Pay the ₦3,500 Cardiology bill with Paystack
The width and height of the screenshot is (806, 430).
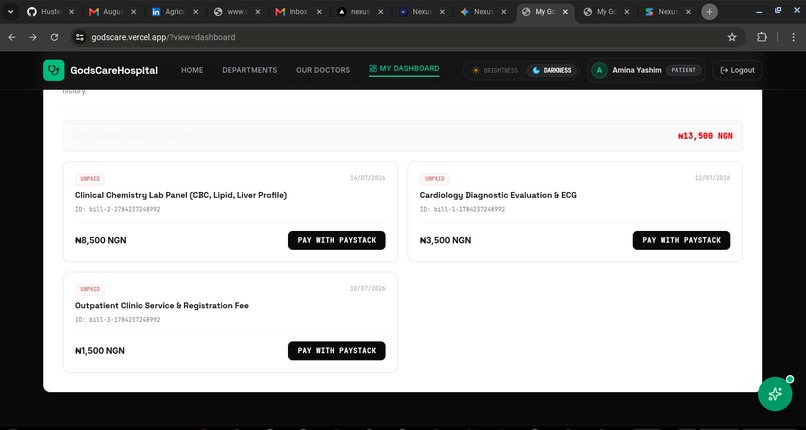click(681, 240)
